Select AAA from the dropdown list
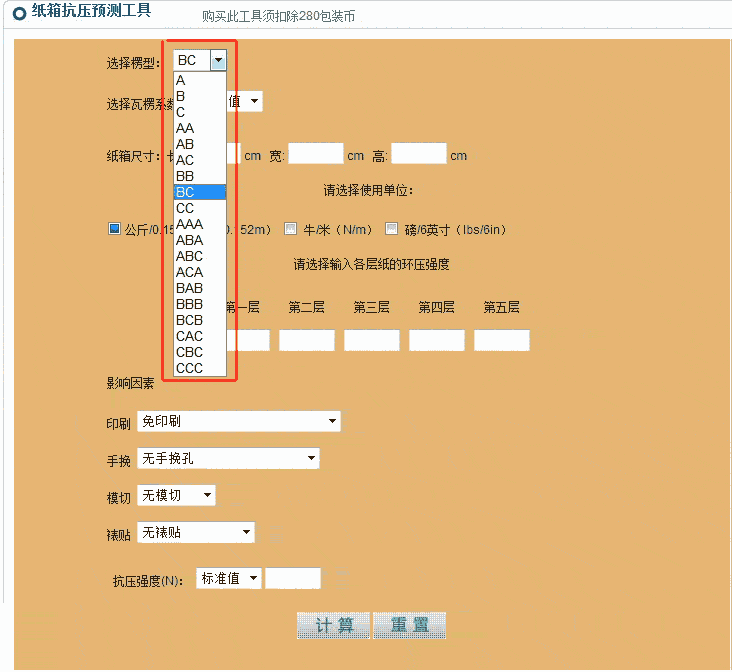Viewport: 732px width, 672px height. tap(189, 224)
